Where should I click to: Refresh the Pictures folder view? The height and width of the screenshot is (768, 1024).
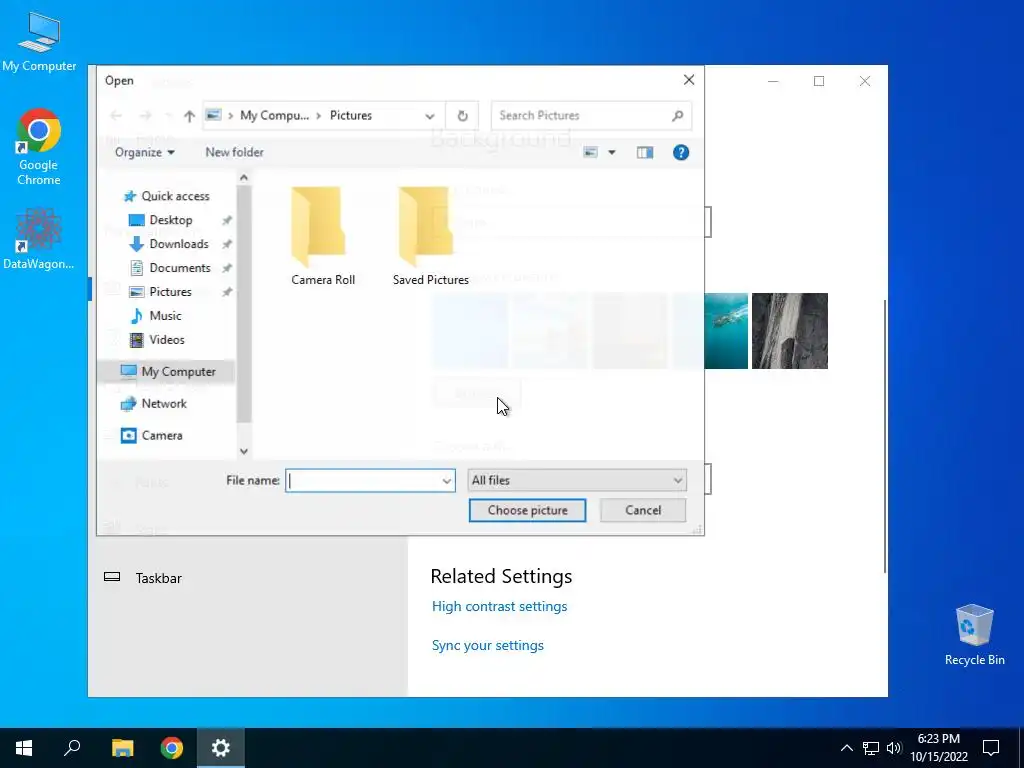(x=462, y=116)
